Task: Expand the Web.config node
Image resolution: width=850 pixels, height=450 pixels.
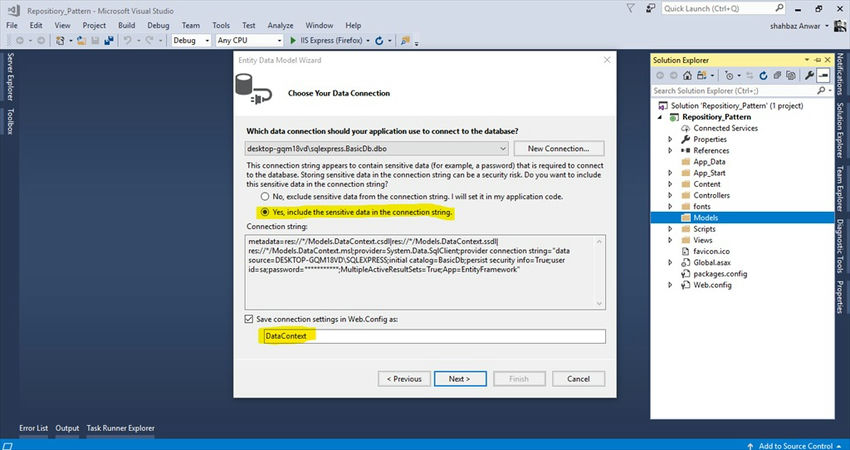Action: coord(670,285)
